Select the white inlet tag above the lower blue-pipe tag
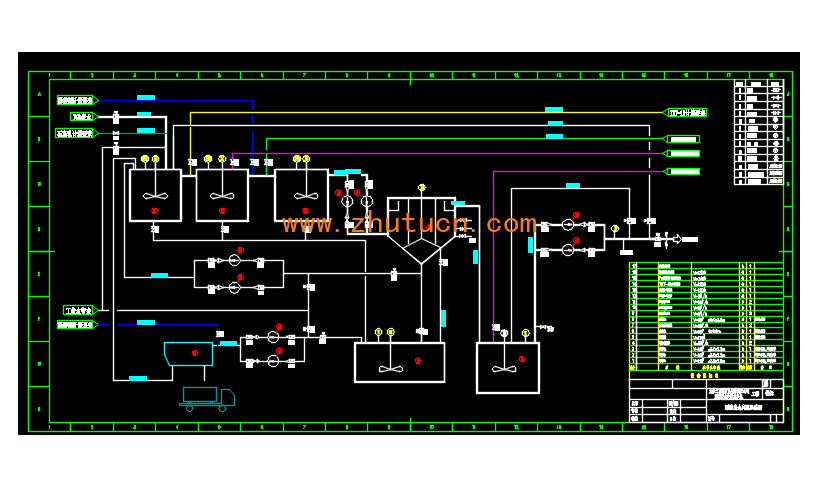The height and width of the screenshot is (488, 818). [81, 311]
